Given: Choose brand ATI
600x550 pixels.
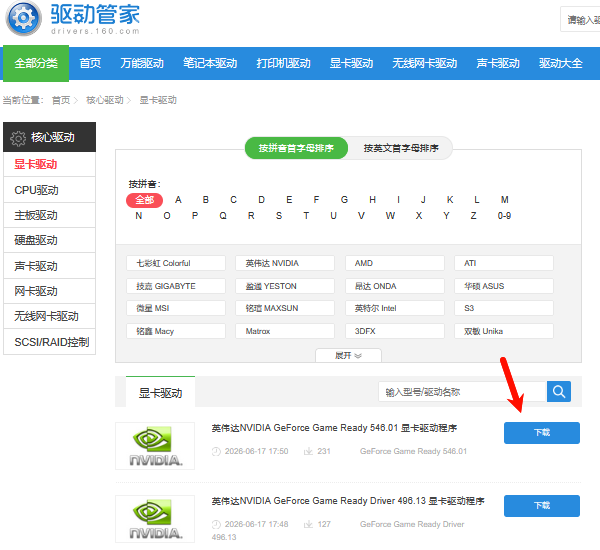Looking at the screenshot, I should point(504,263).
